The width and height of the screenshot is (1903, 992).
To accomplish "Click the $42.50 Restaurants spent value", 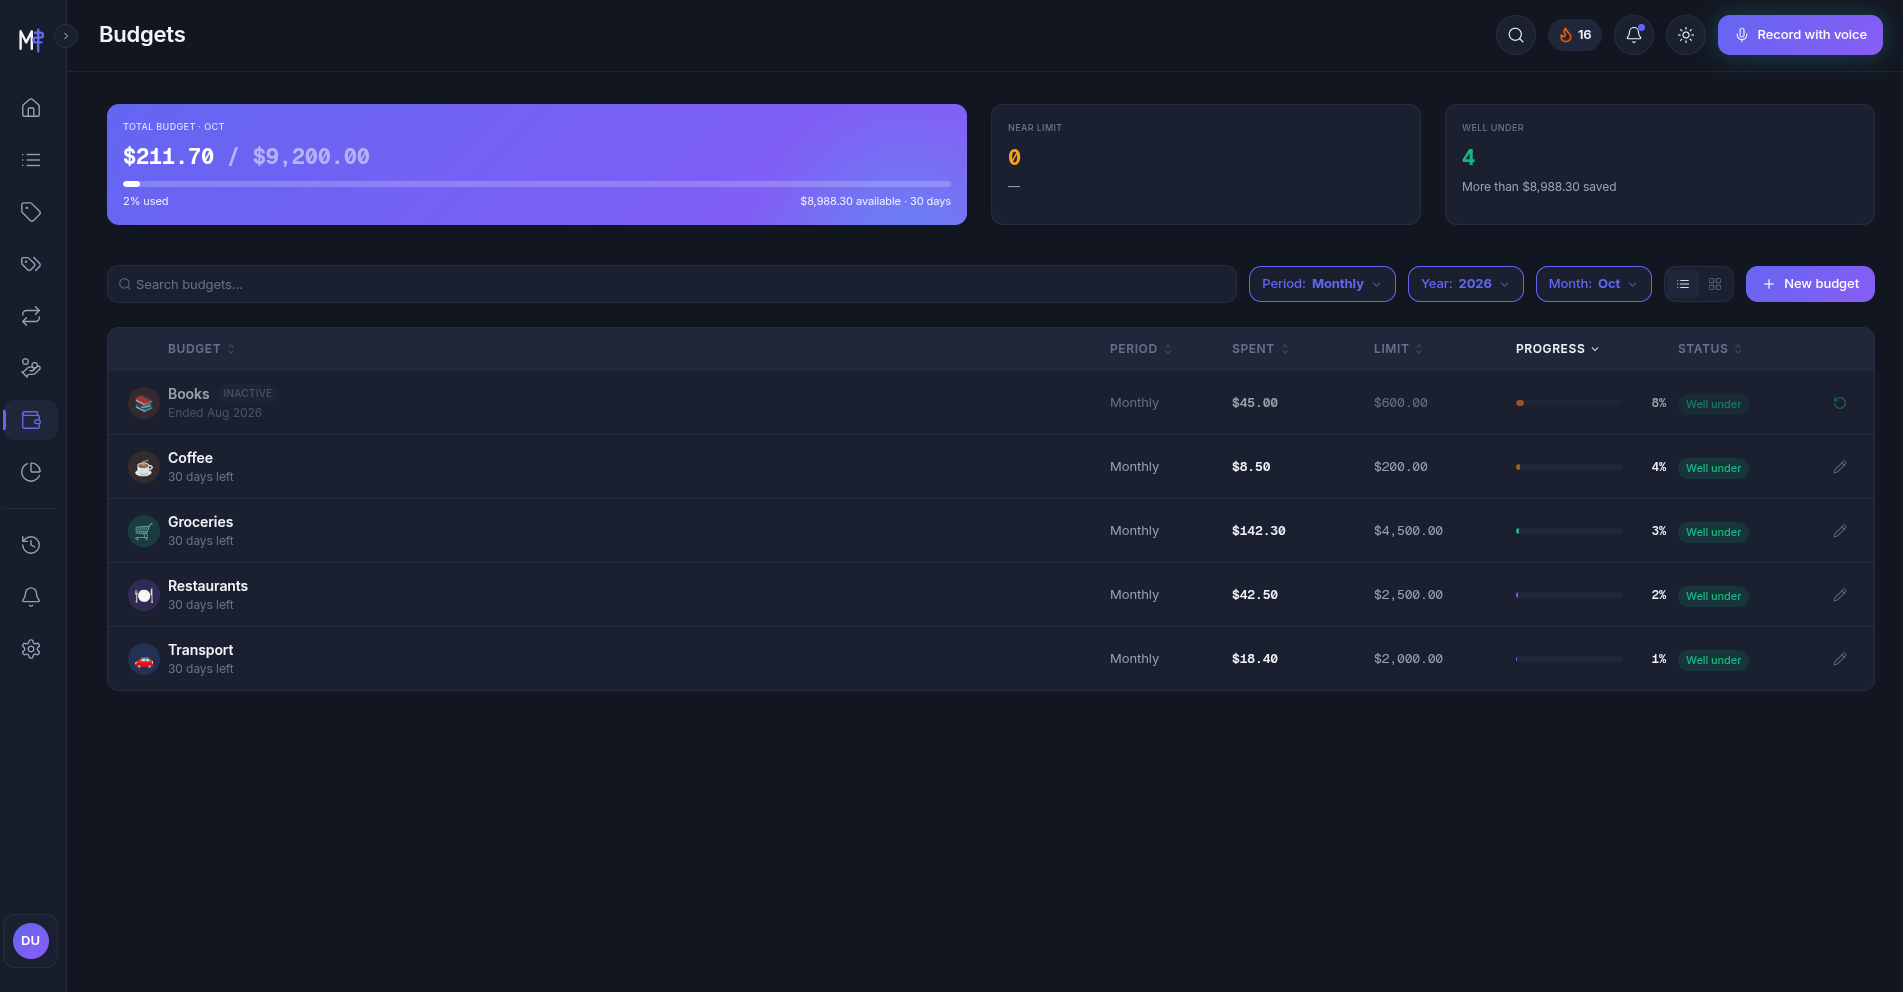I will [x=1255, y=595].
